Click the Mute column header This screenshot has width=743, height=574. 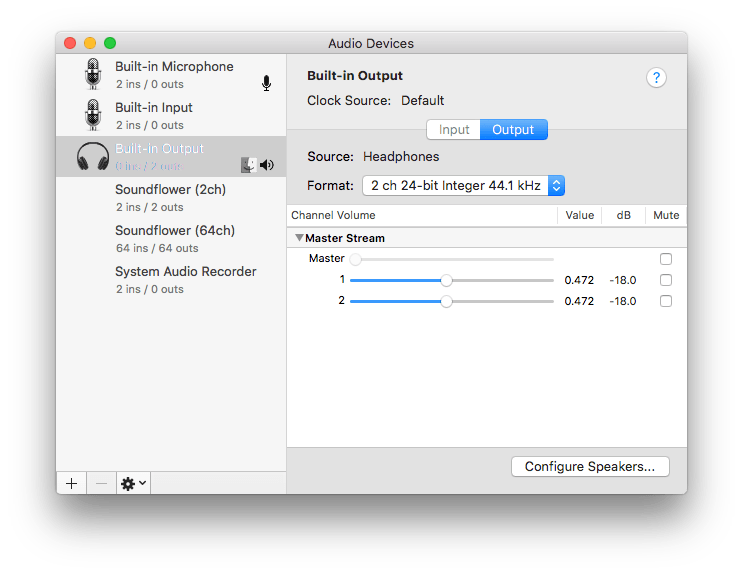click(666, 215)
